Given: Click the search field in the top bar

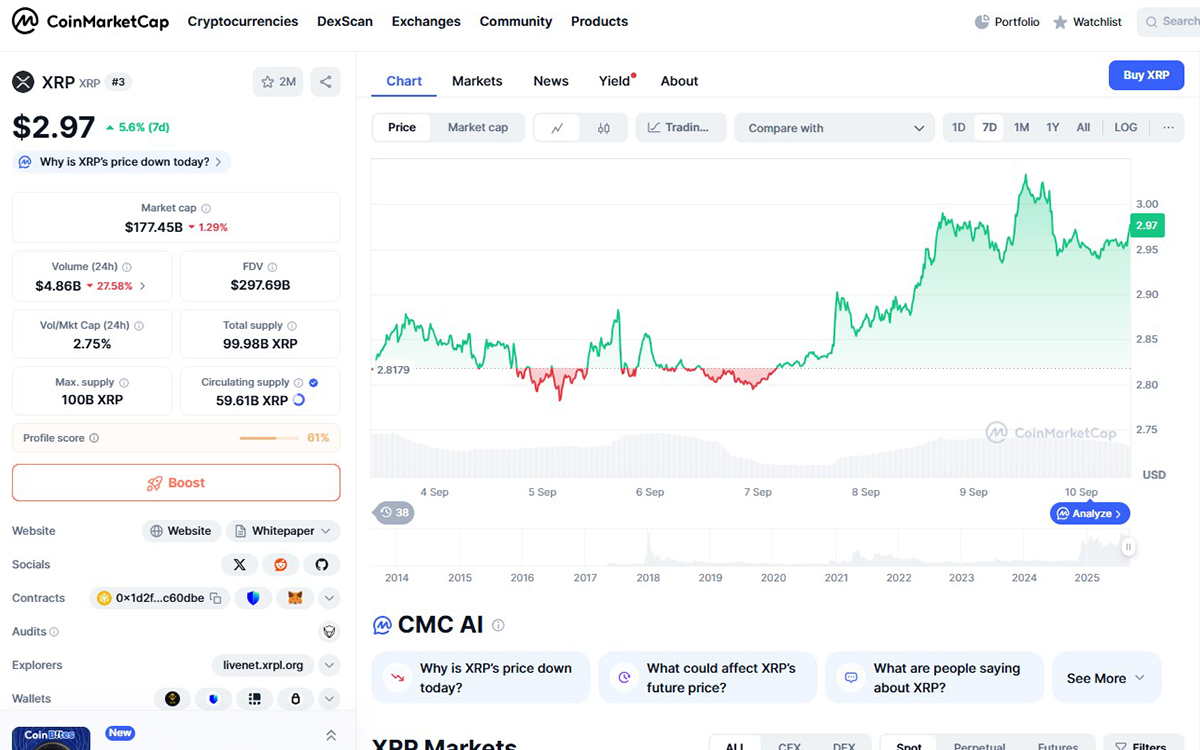Looking at the screenshot, I should tap(1175, 21).
